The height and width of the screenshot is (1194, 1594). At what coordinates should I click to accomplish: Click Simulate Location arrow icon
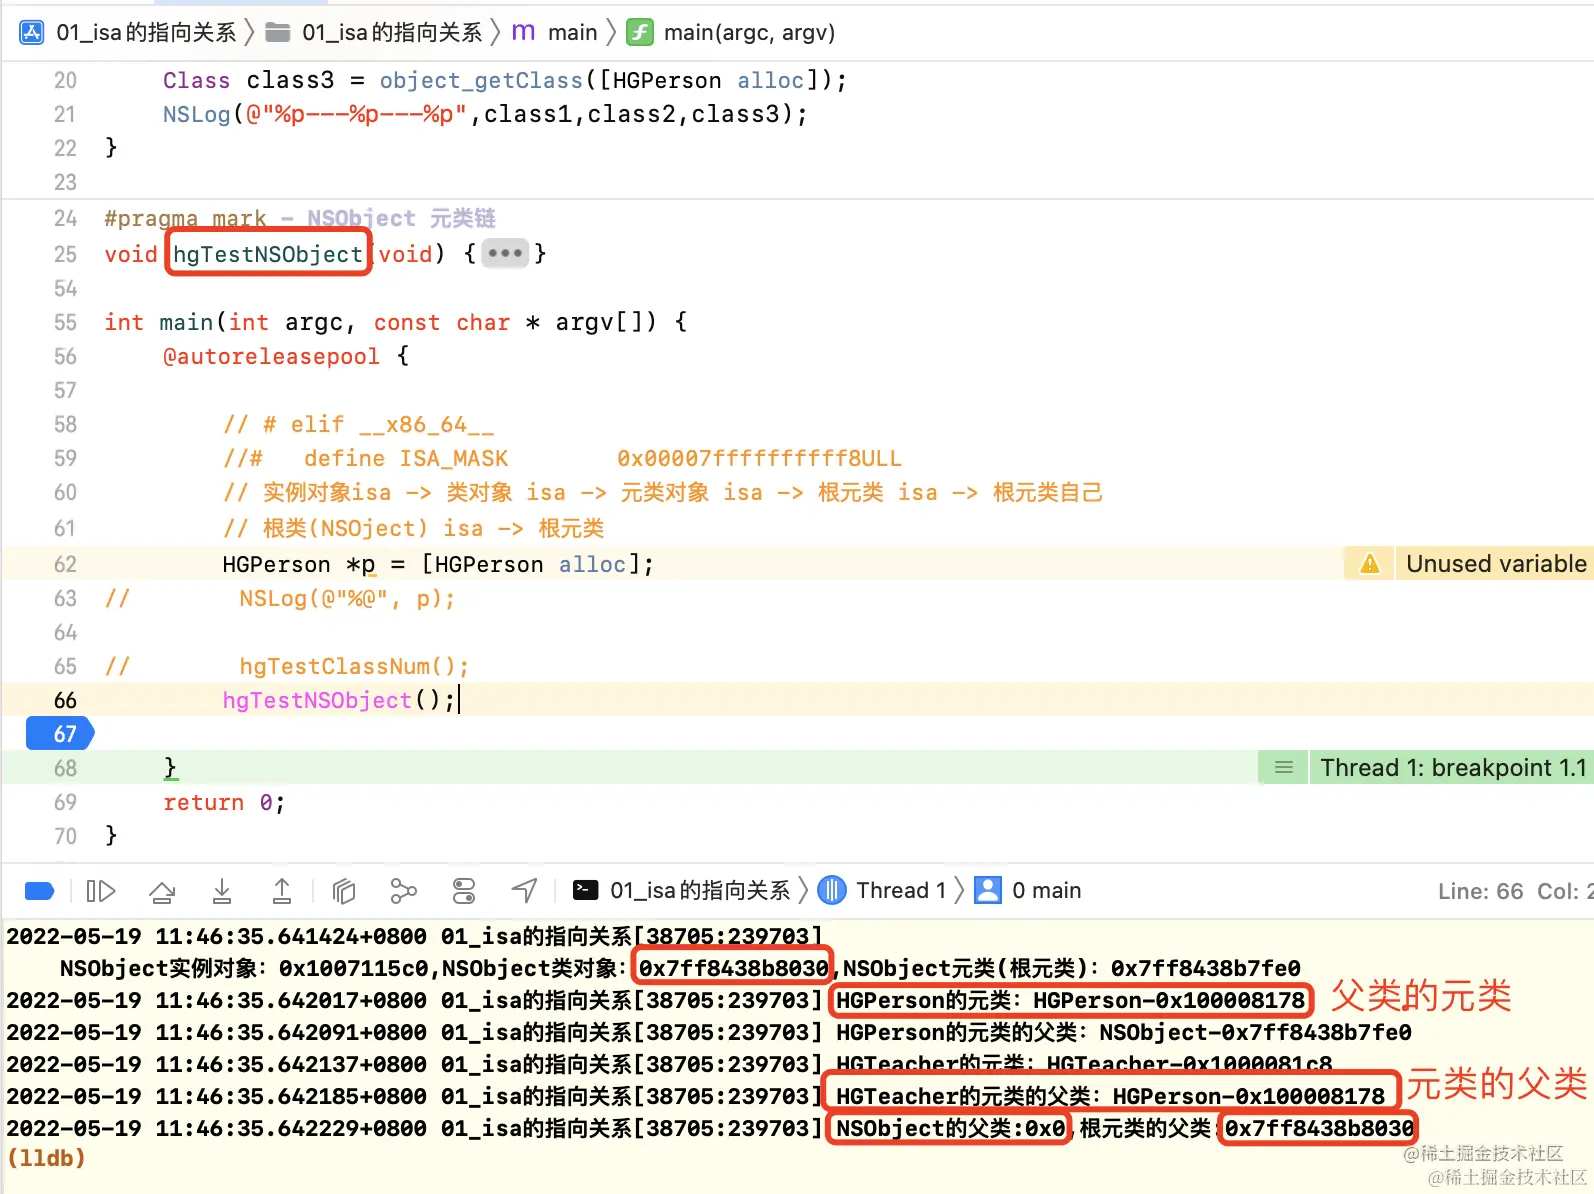pyautogui.click(x=524, y=891)
